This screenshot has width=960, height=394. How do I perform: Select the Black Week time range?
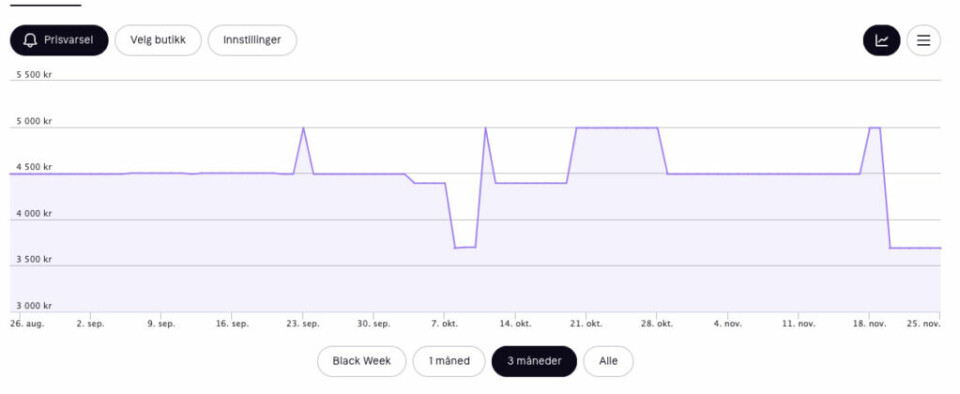pyautogui.click(x=362, y=361)
